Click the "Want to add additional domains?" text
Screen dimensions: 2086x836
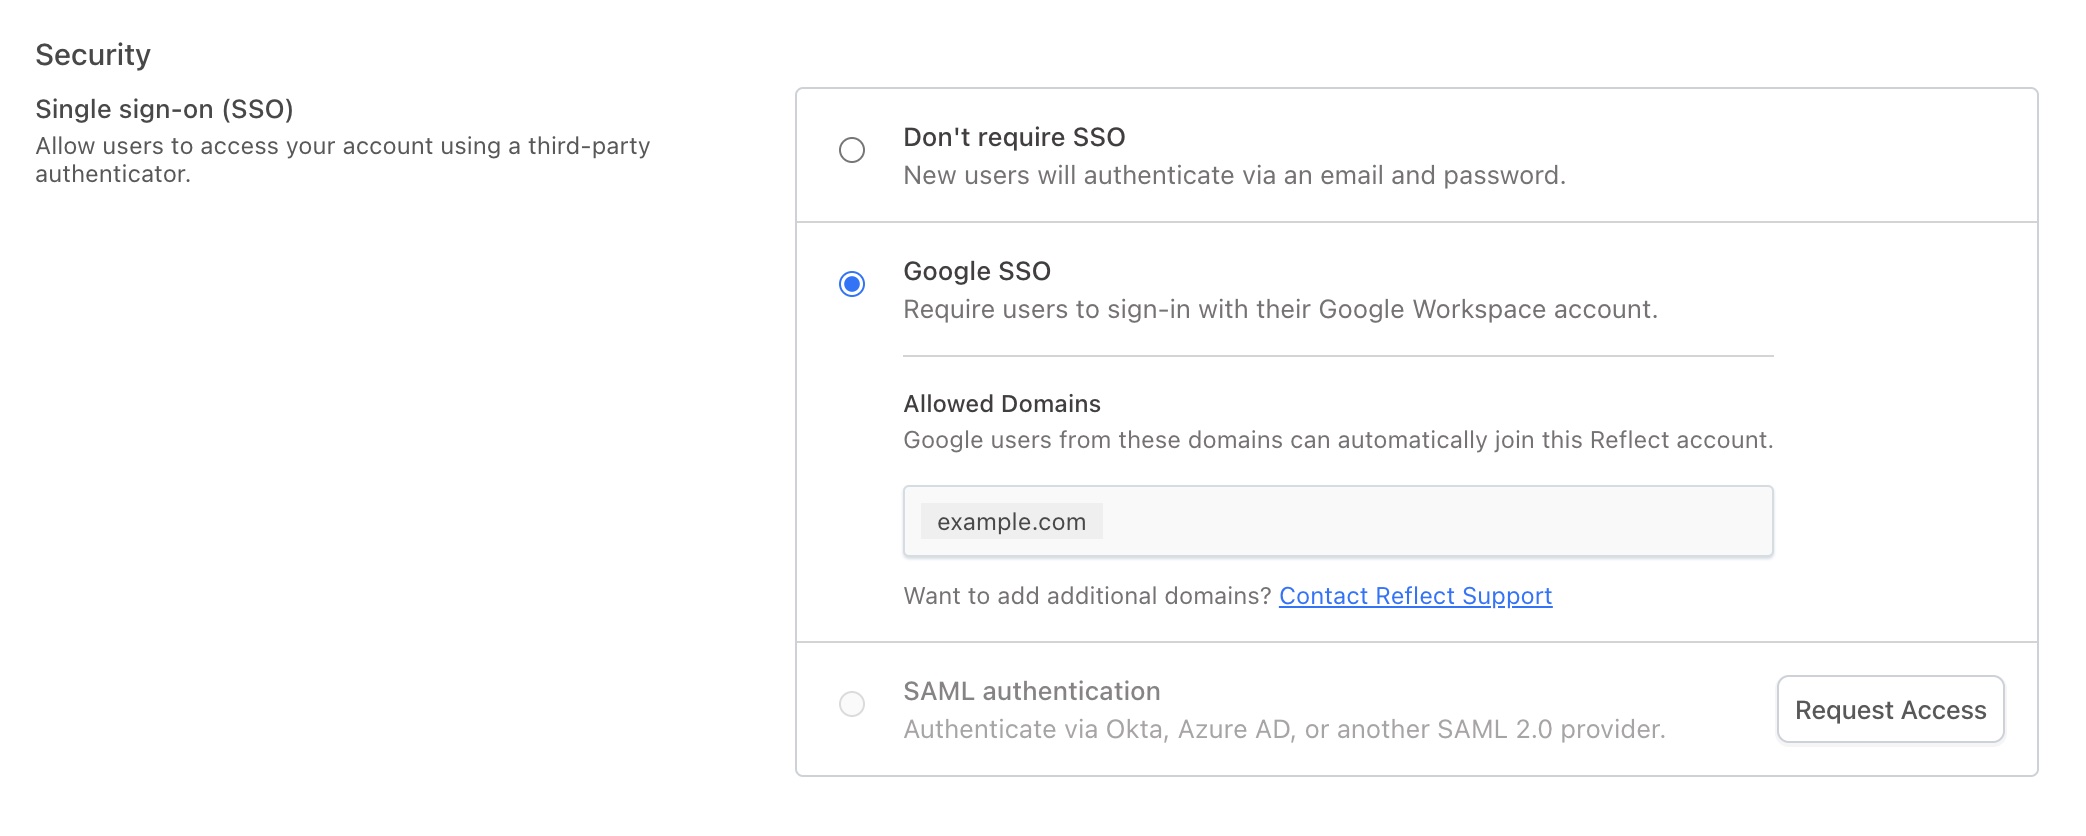(1087, 596)
